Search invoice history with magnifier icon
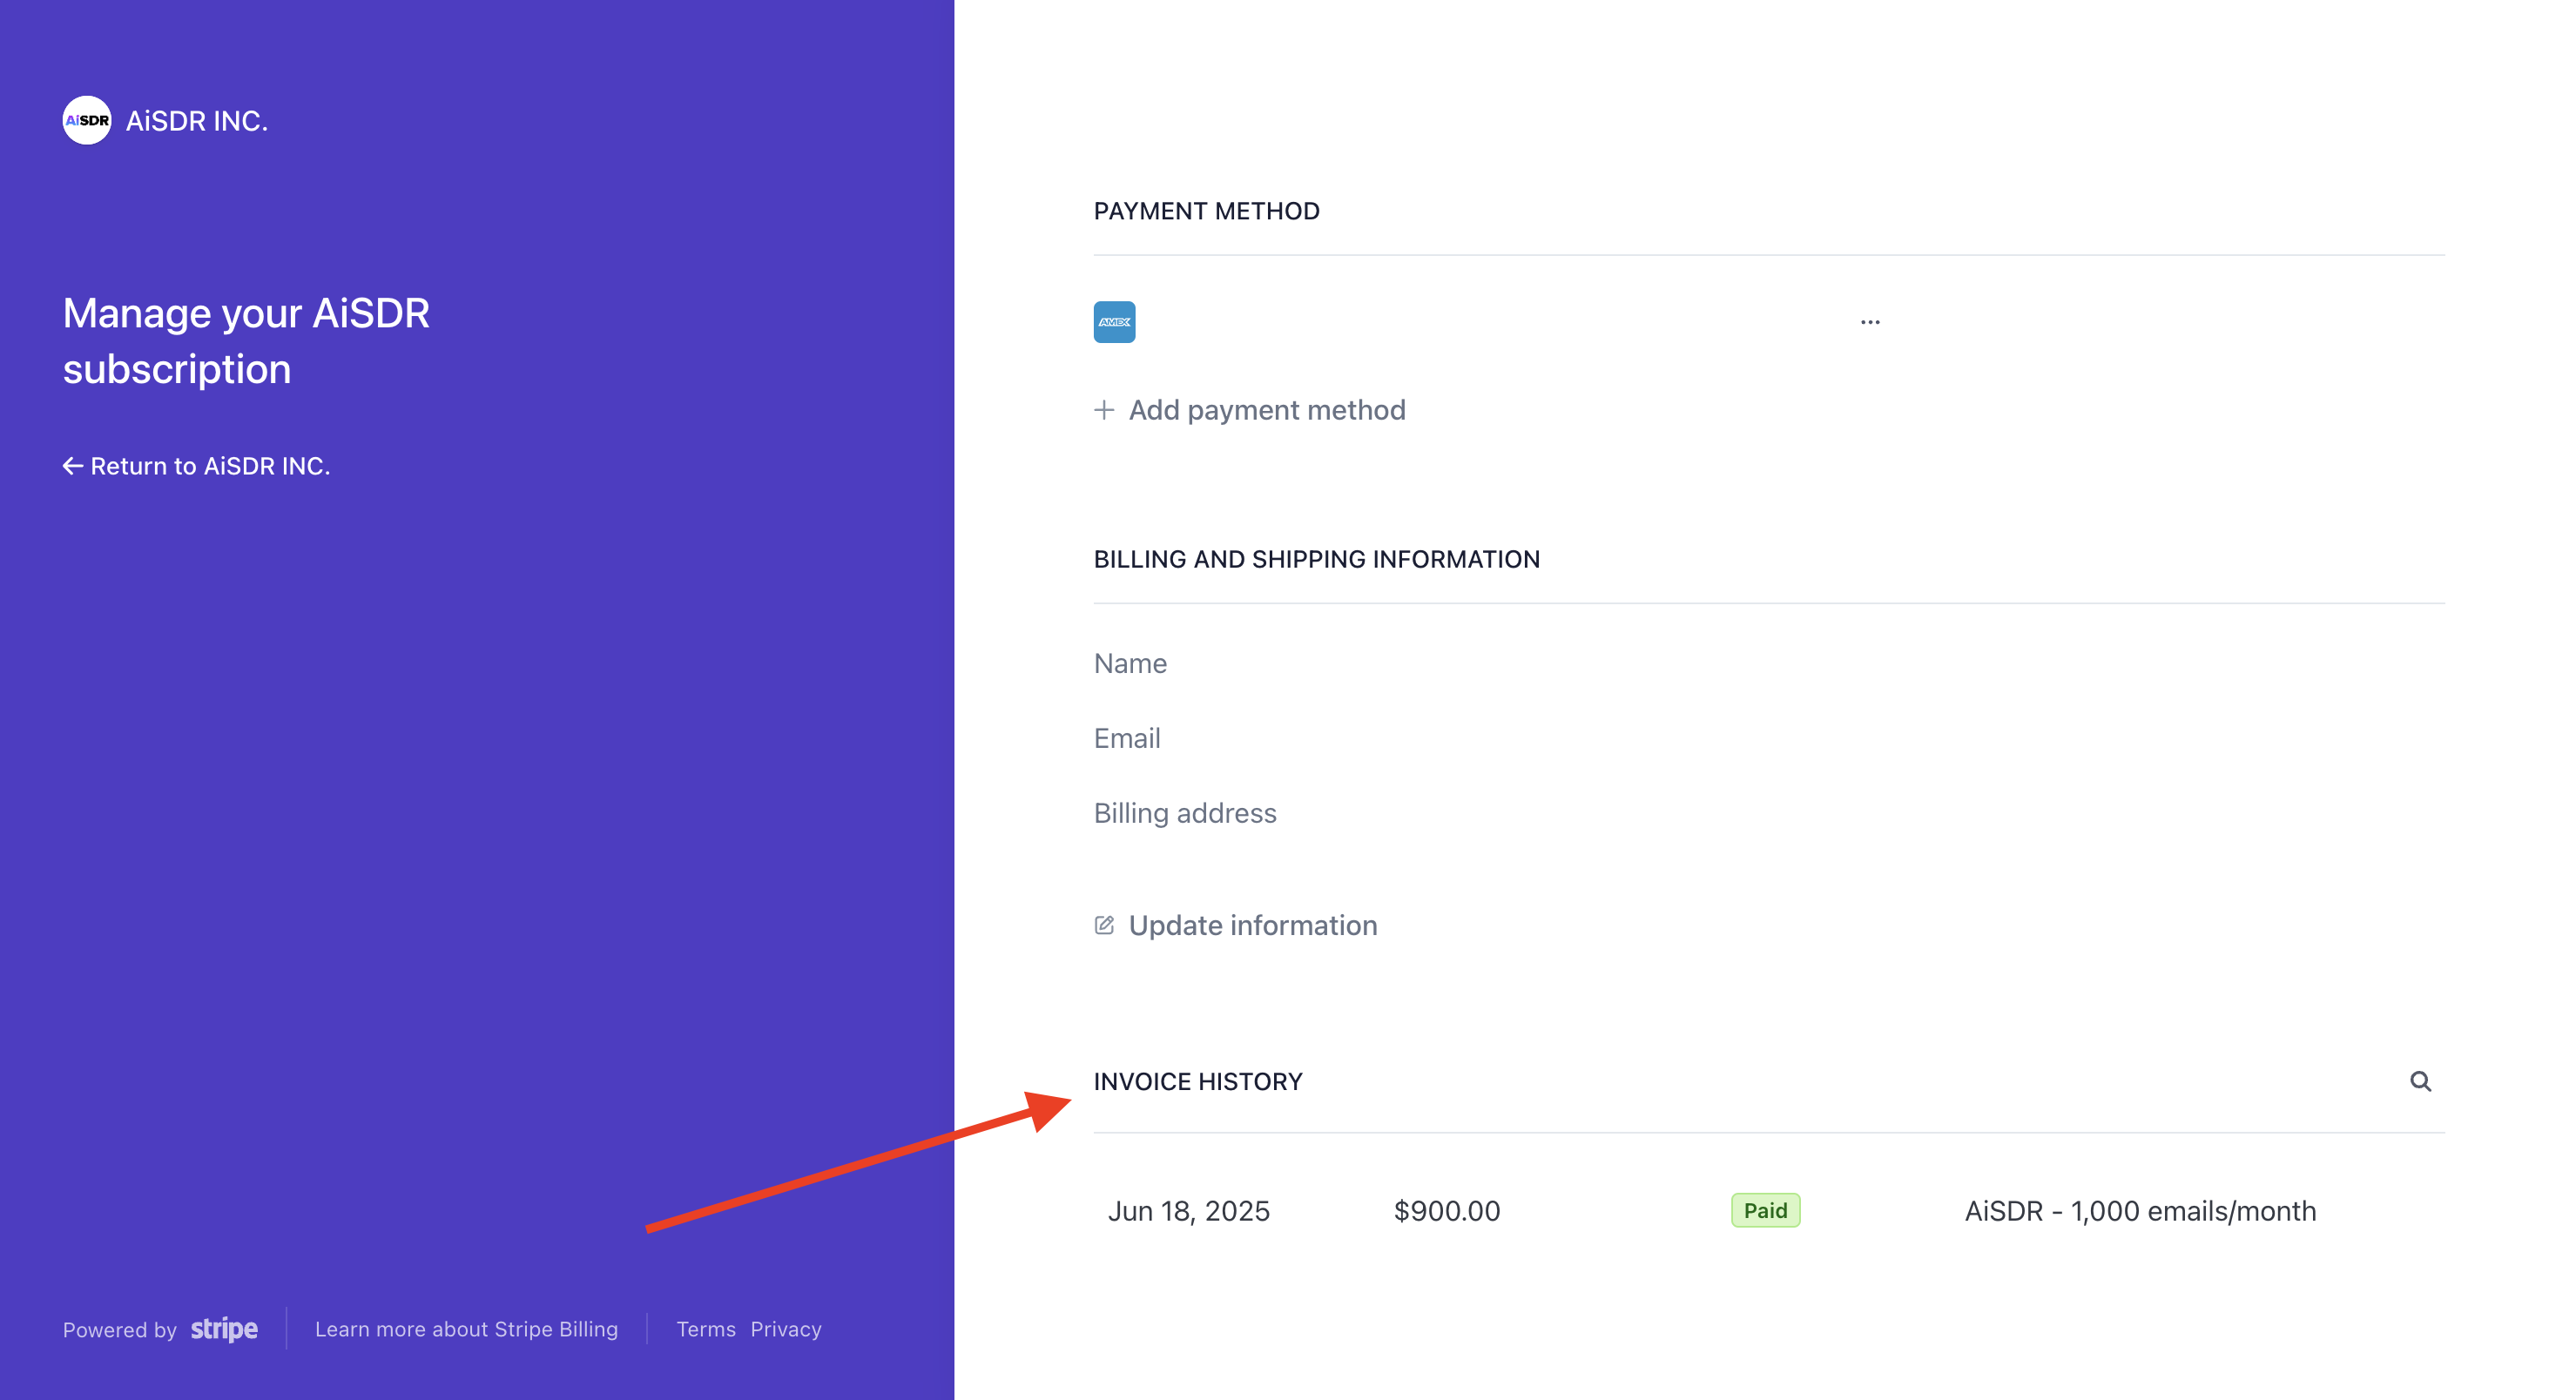Image resolution: width=2576 pixels, height=1400 pixels. tap(2420, 1081)
